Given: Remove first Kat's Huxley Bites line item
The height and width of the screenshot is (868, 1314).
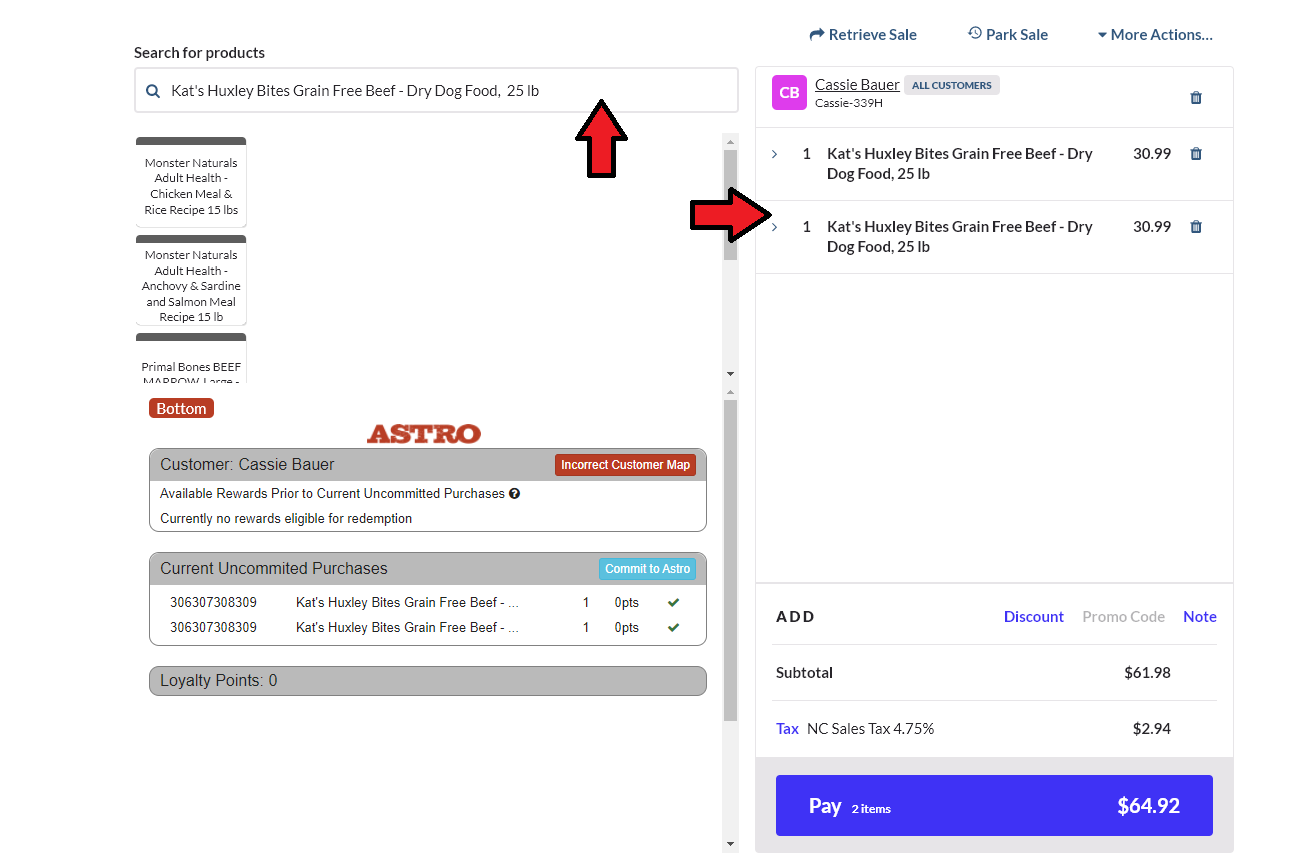Looking at the screenshot, I should pos(1195,154).
